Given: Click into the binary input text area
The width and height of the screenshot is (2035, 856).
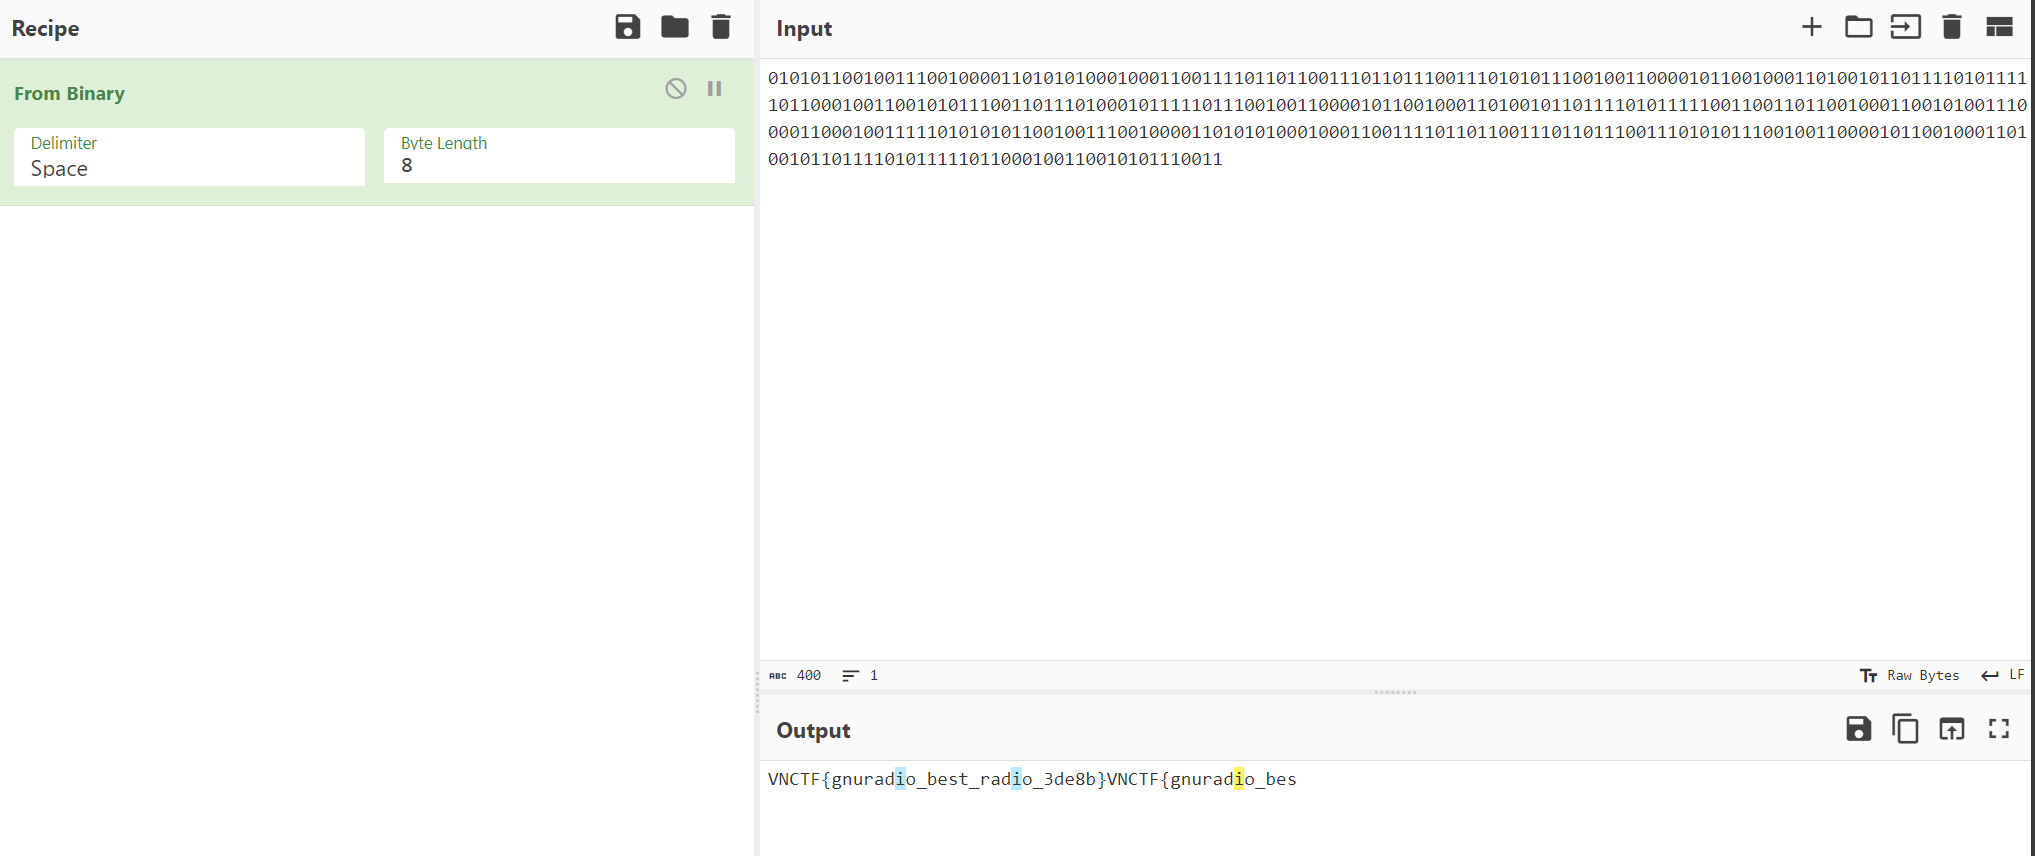Looking at the screenshot, I should (1395, 360).
